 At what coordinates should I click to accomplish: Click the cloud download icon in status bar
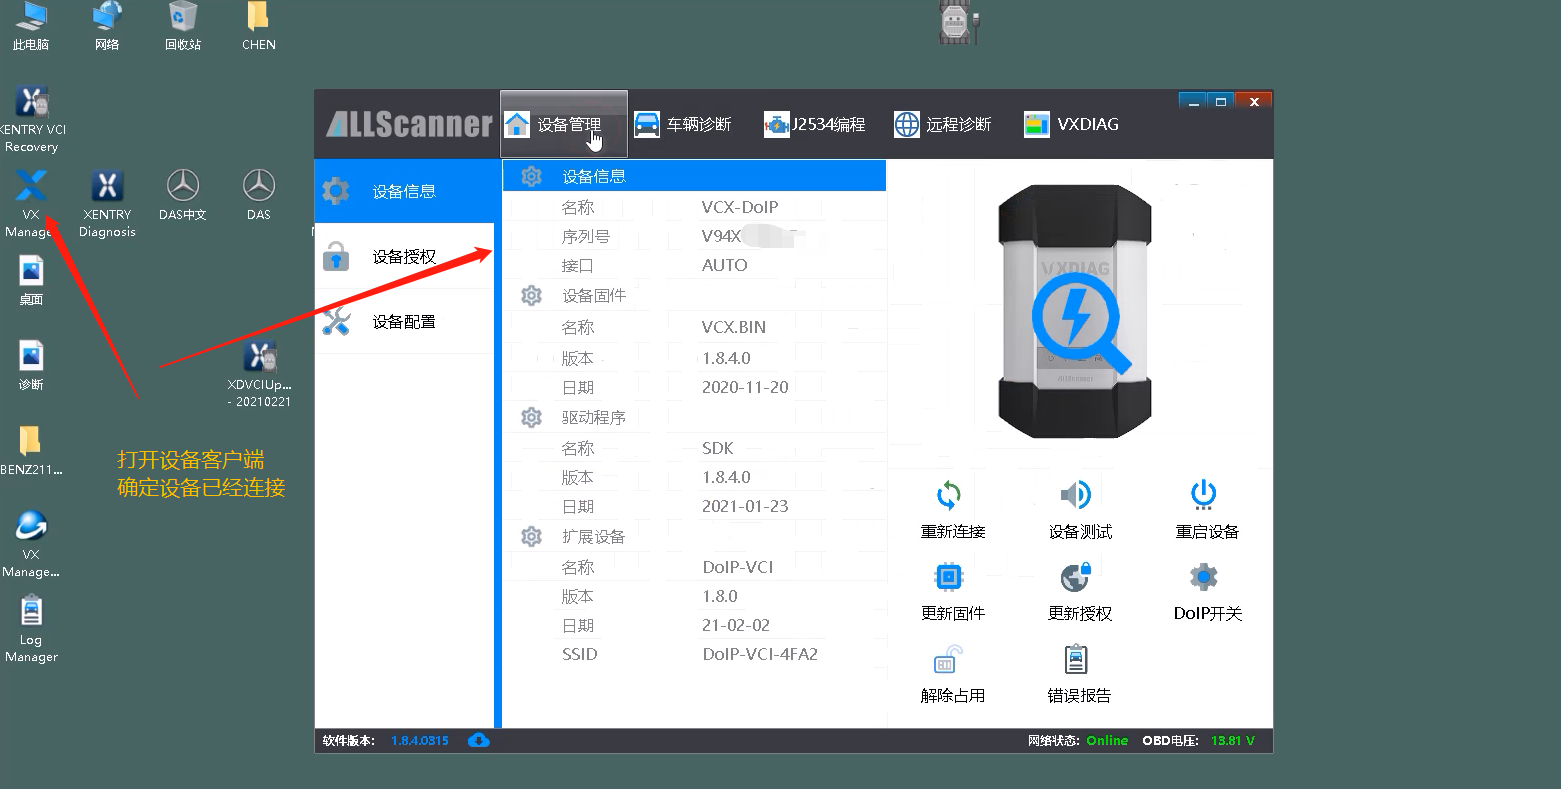pos(479,741)
